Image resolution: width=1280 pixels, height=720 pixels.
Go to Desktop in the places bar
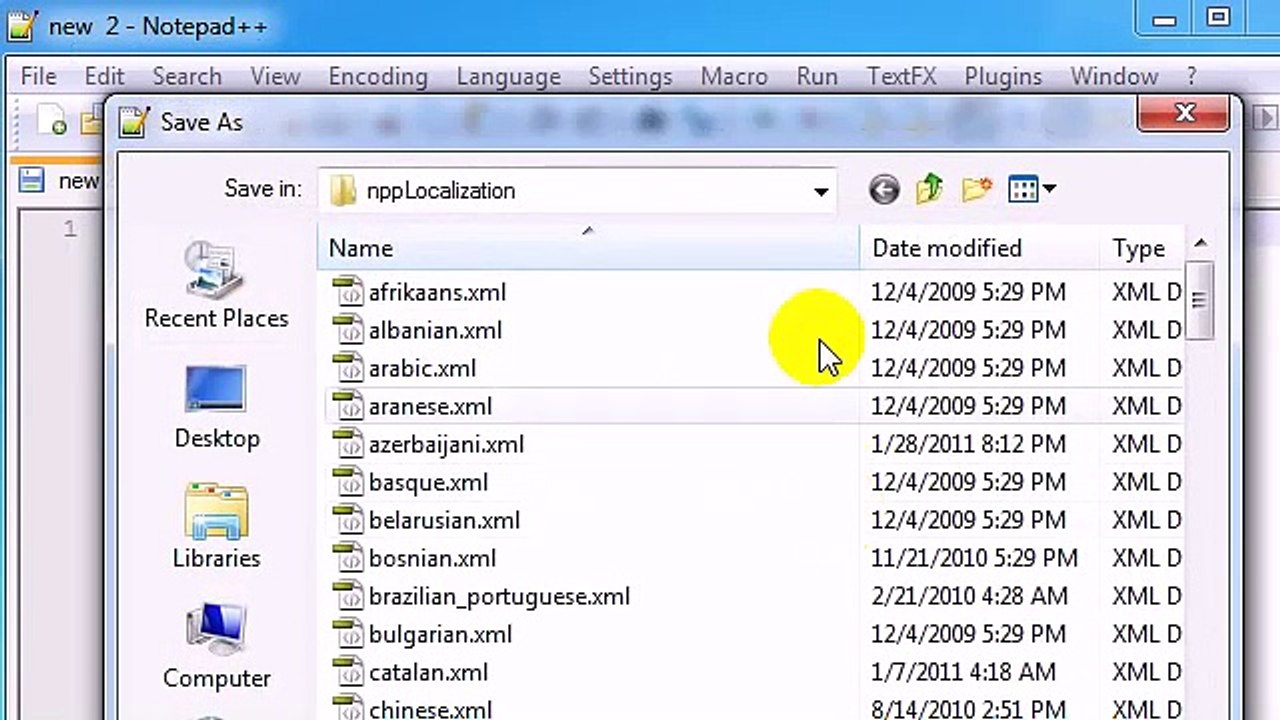pos(216,408)
